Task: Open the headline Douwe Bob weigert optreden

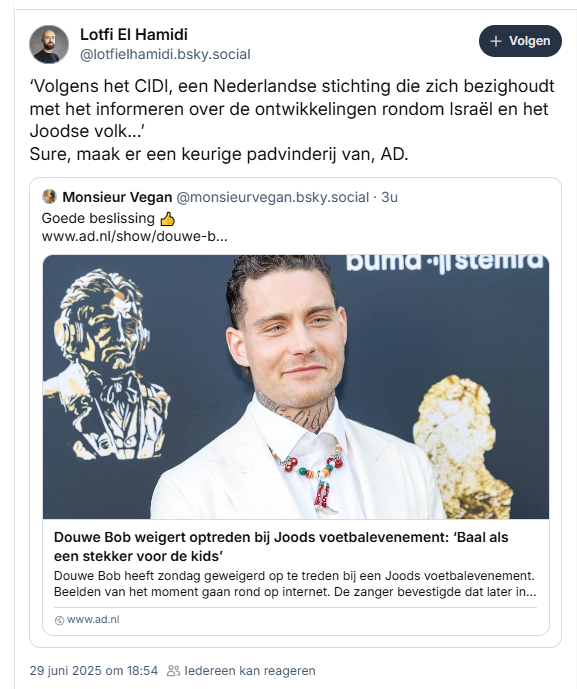Action: point(281,547)
